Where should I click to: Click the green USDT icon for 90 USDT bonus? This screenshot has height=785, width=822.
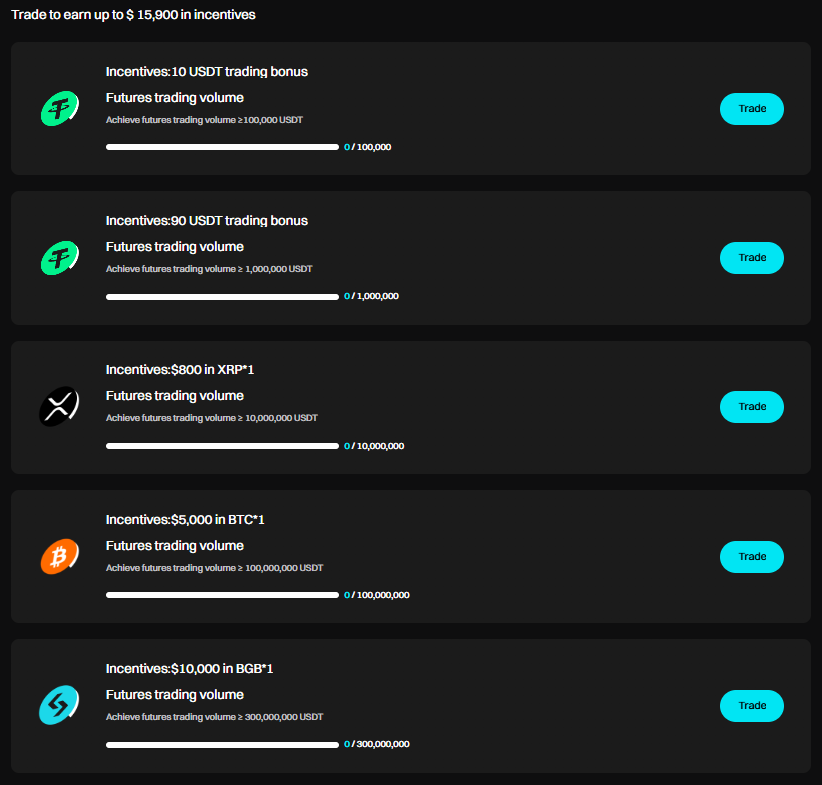(x=60, y=258)
